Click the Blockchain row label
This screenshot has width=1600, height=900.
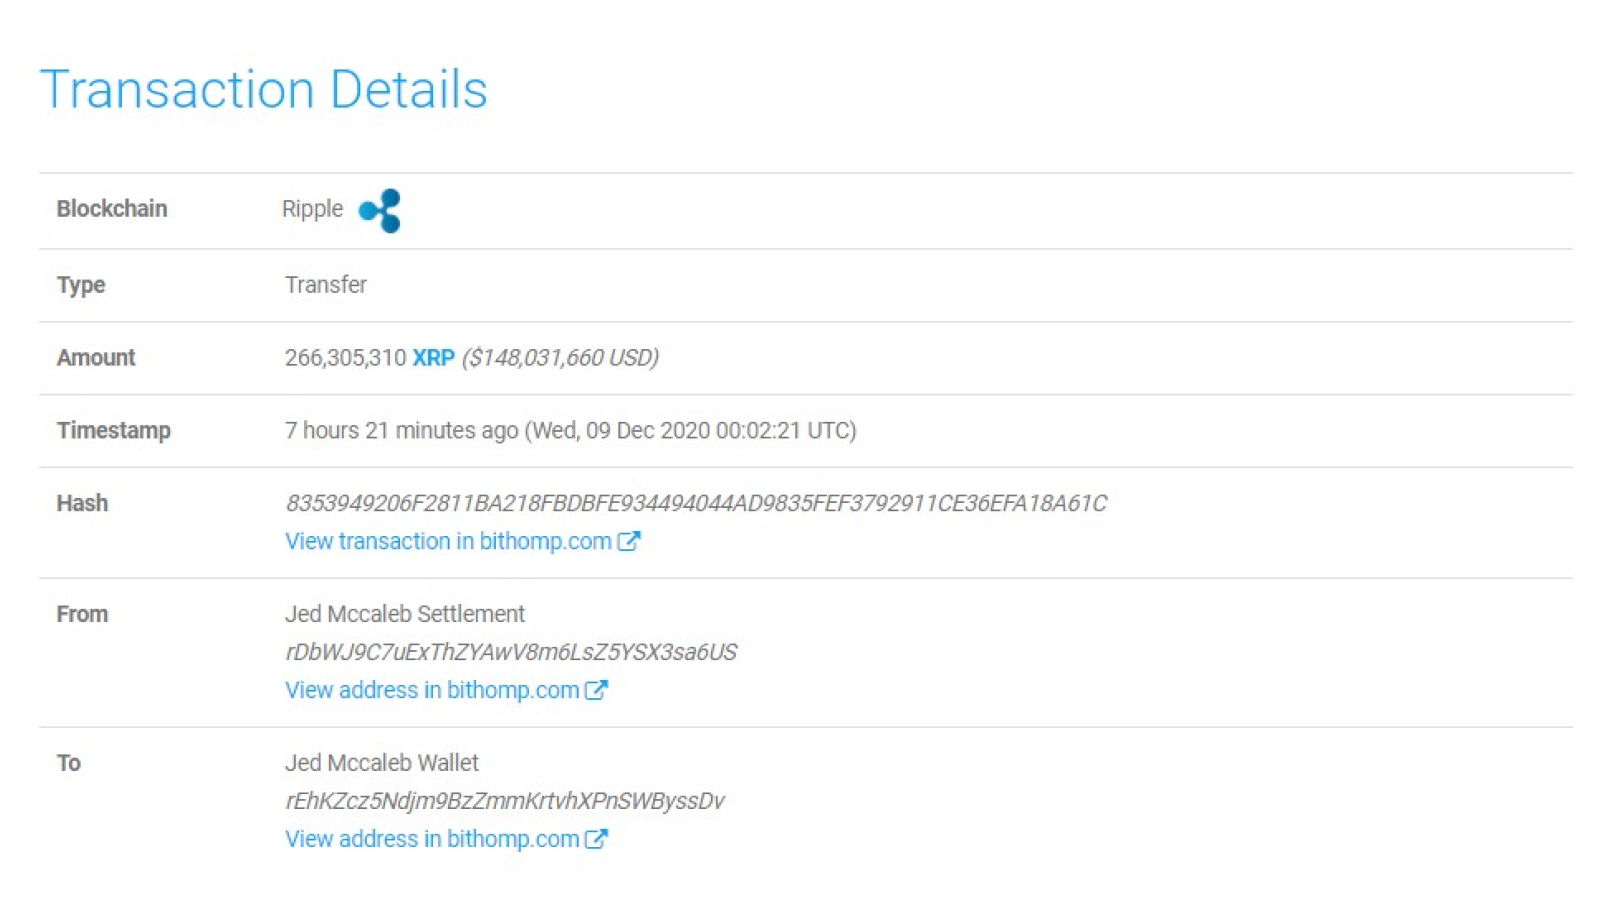[x=112, y=209]
